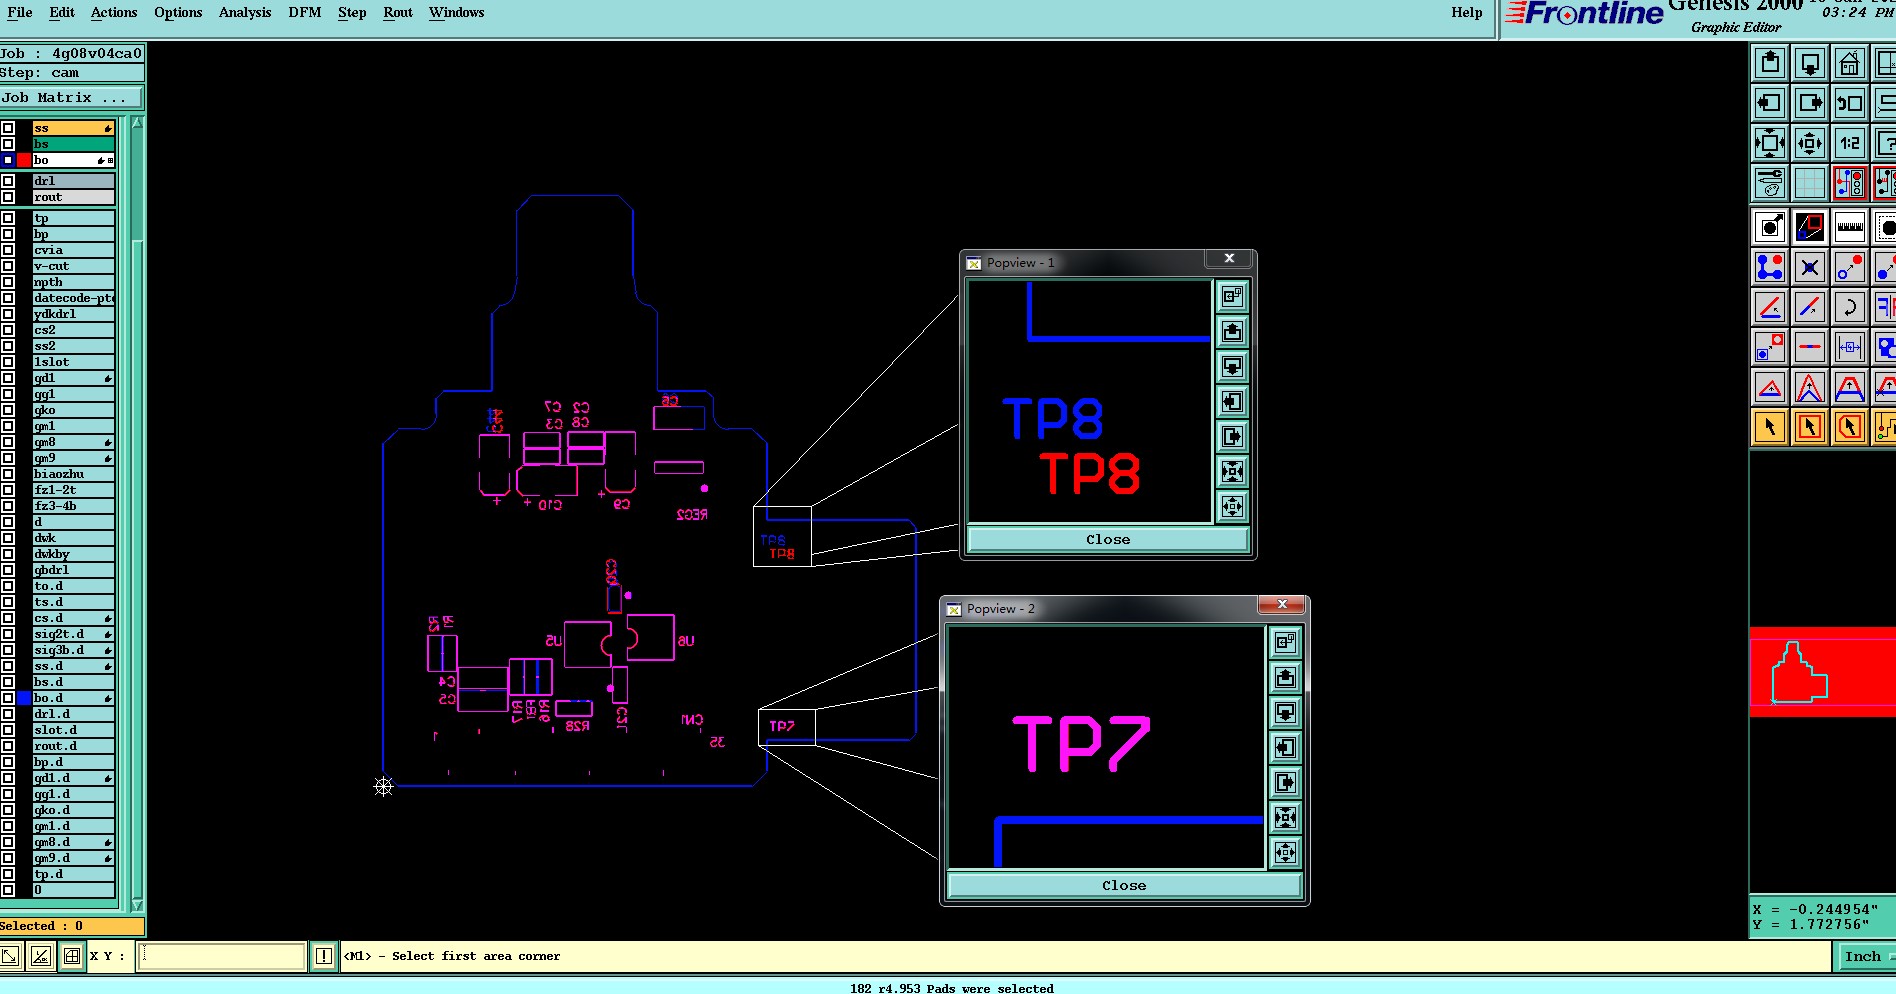The width and height of the screenshot is (1896, 994).
Task: Open the Actions menu
Action: point(114,12)
